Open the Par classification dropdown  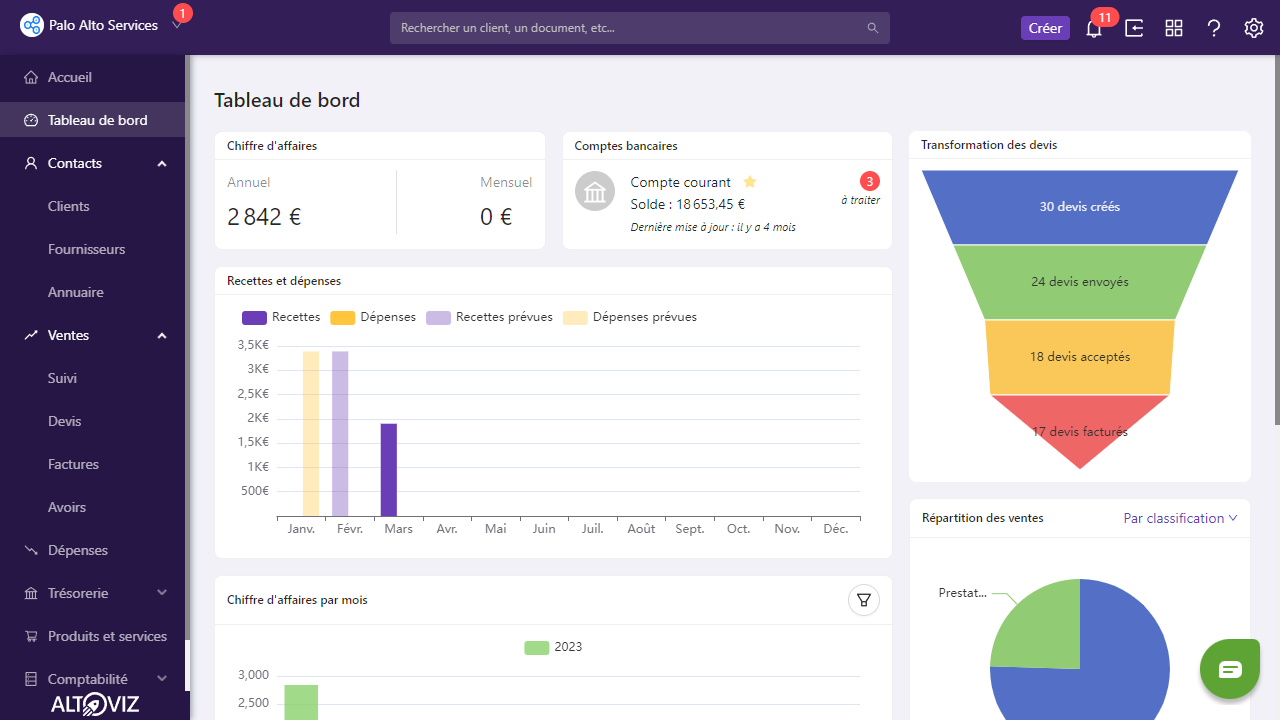click(x=1180, y=518)
